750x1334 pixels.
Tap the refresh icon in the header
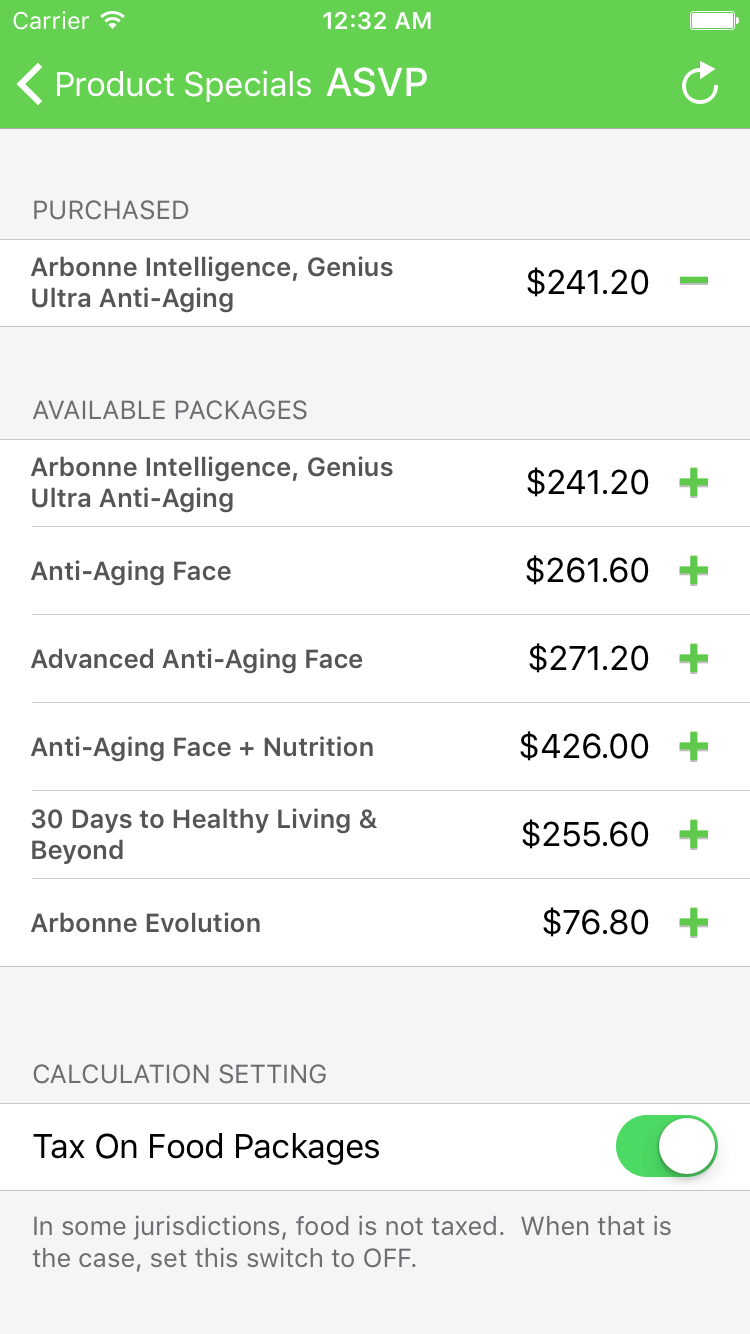coord(700,84)
